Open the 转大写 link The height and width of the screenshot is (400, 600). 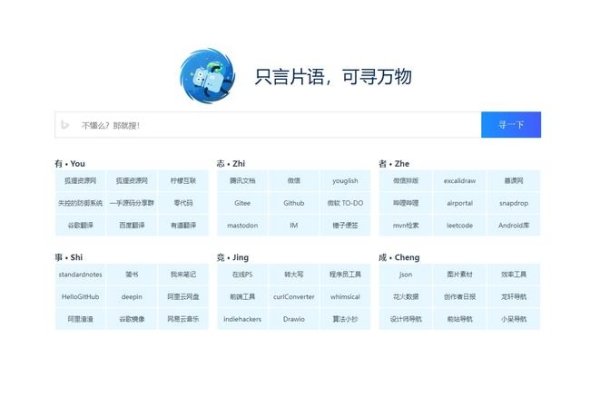294,274
